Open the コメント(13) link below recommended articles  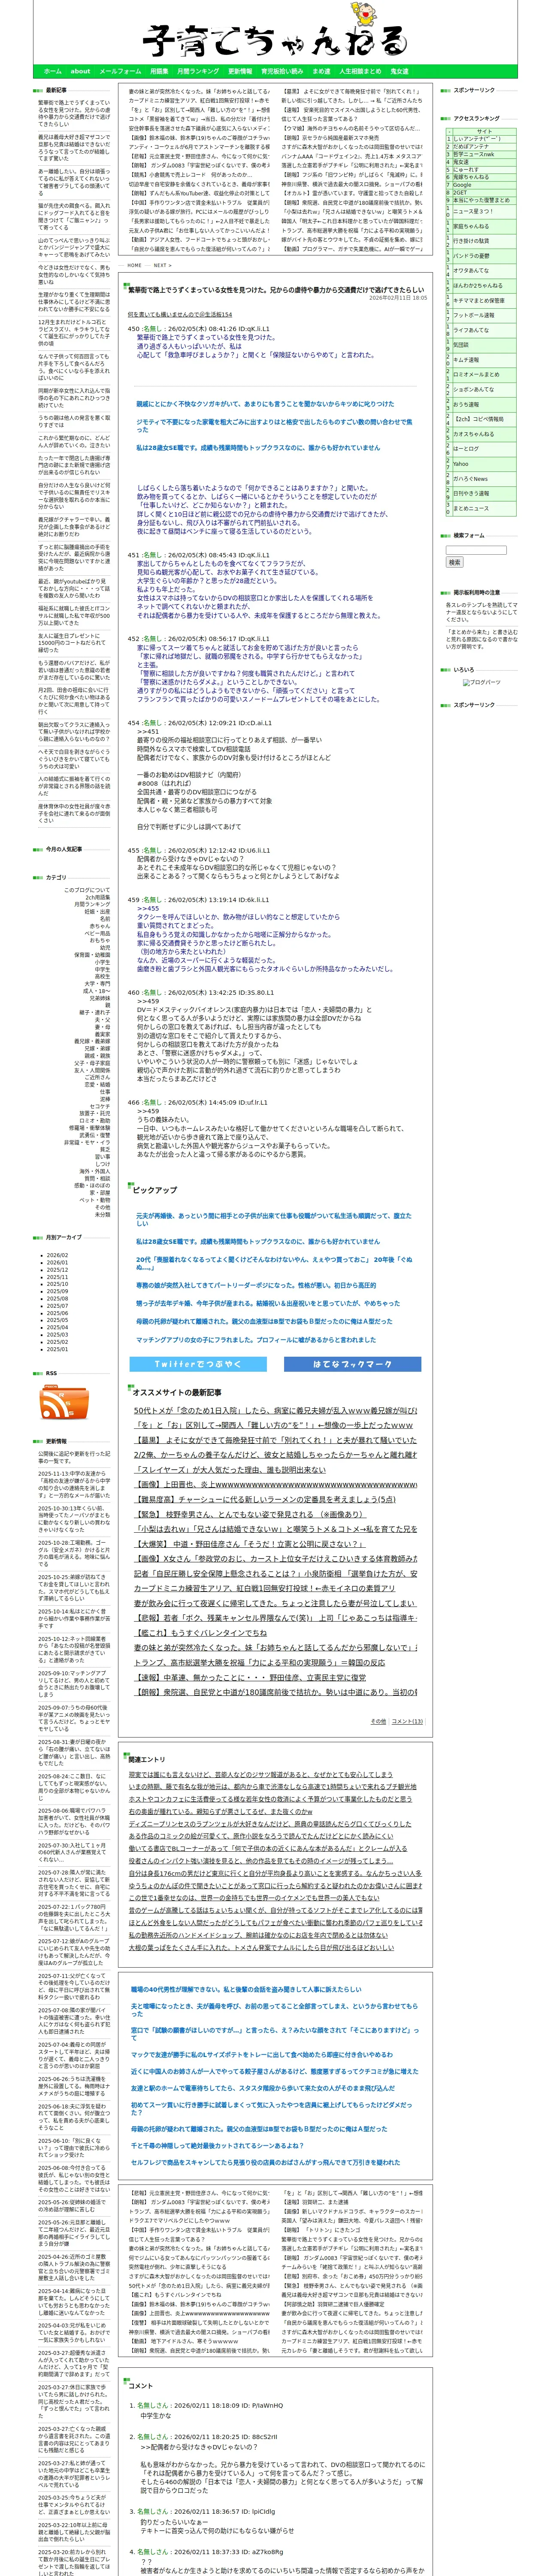pyautogui.click(x=407, y=1721)
